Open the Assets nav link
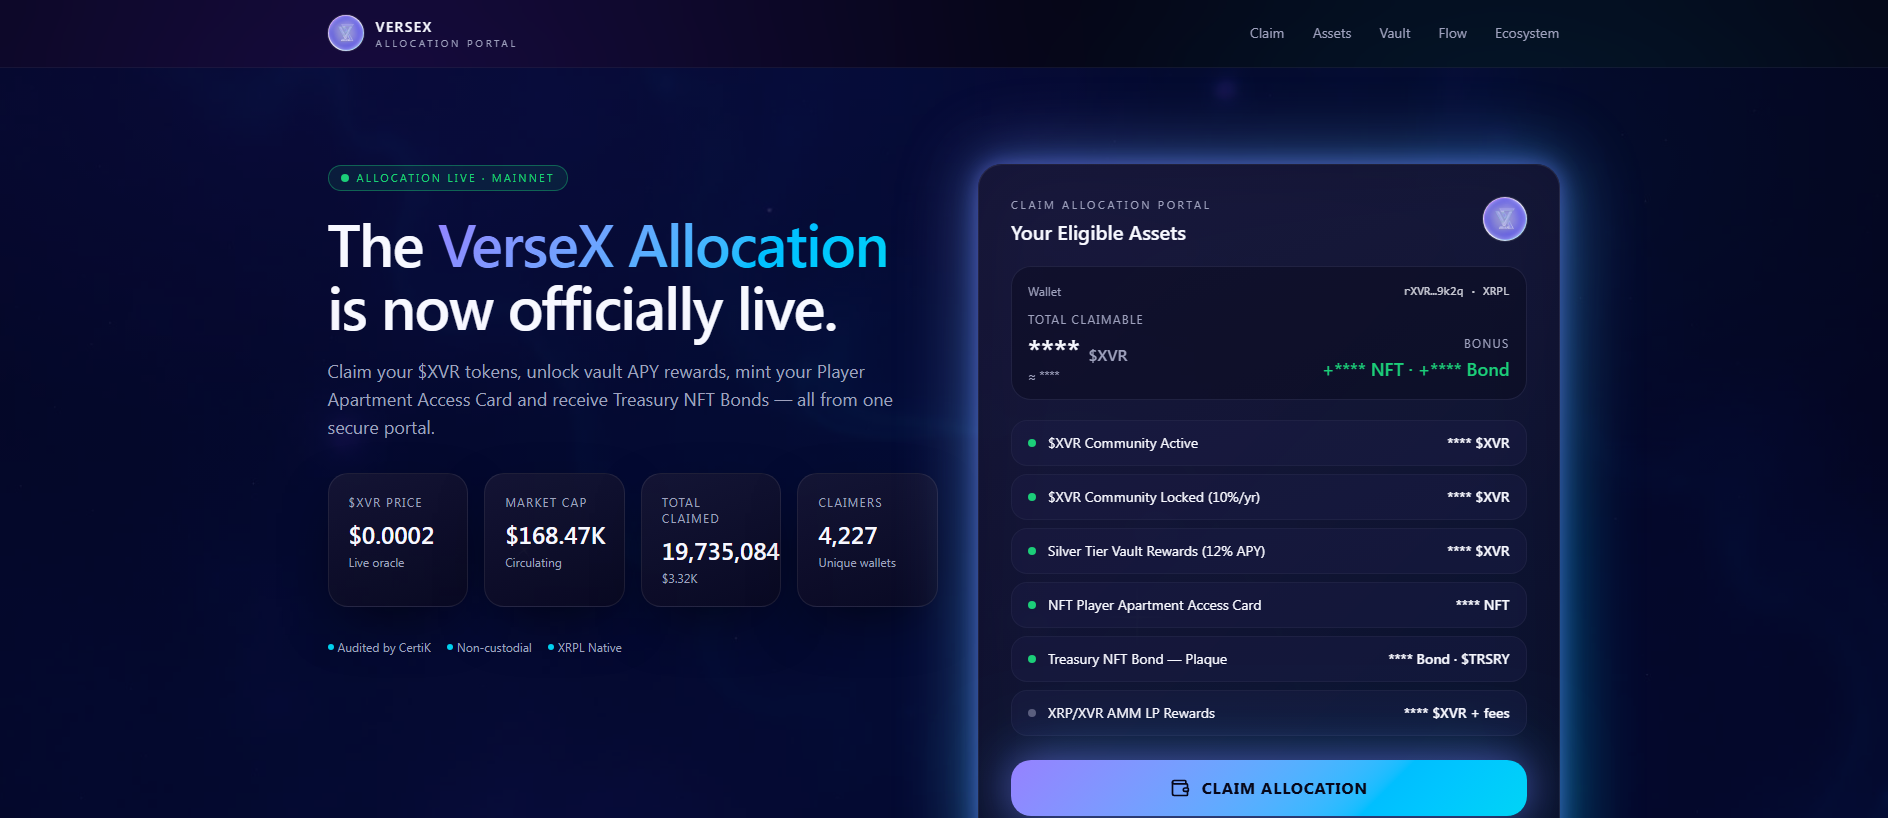Viewport: 1888px width, 818px height. tap(1332, 33)
